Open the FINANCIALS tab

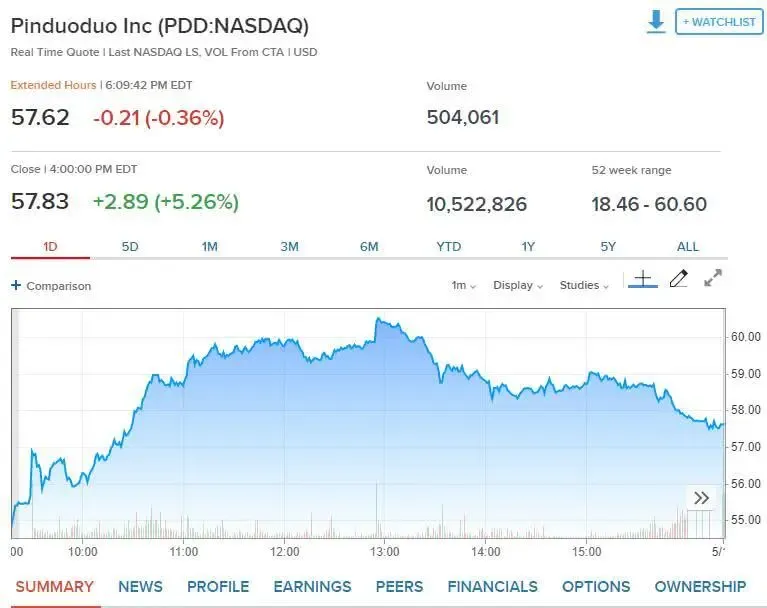click(x=492, y=586)
